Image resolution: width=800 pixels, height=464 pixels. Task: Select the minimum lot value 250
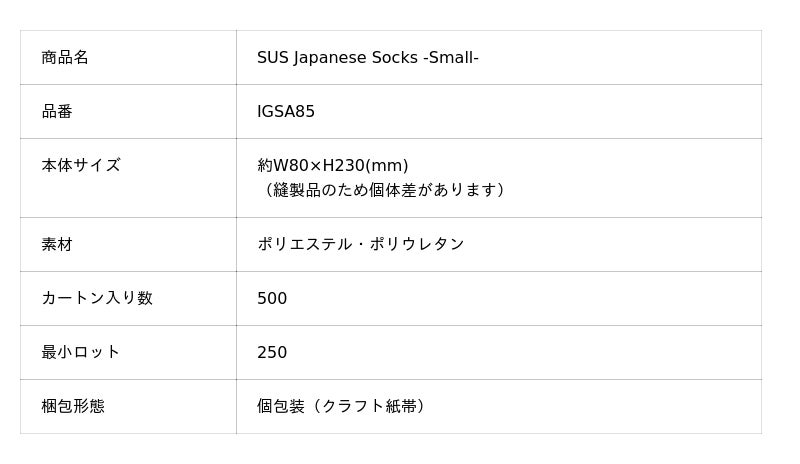click(x=272, y=352)
